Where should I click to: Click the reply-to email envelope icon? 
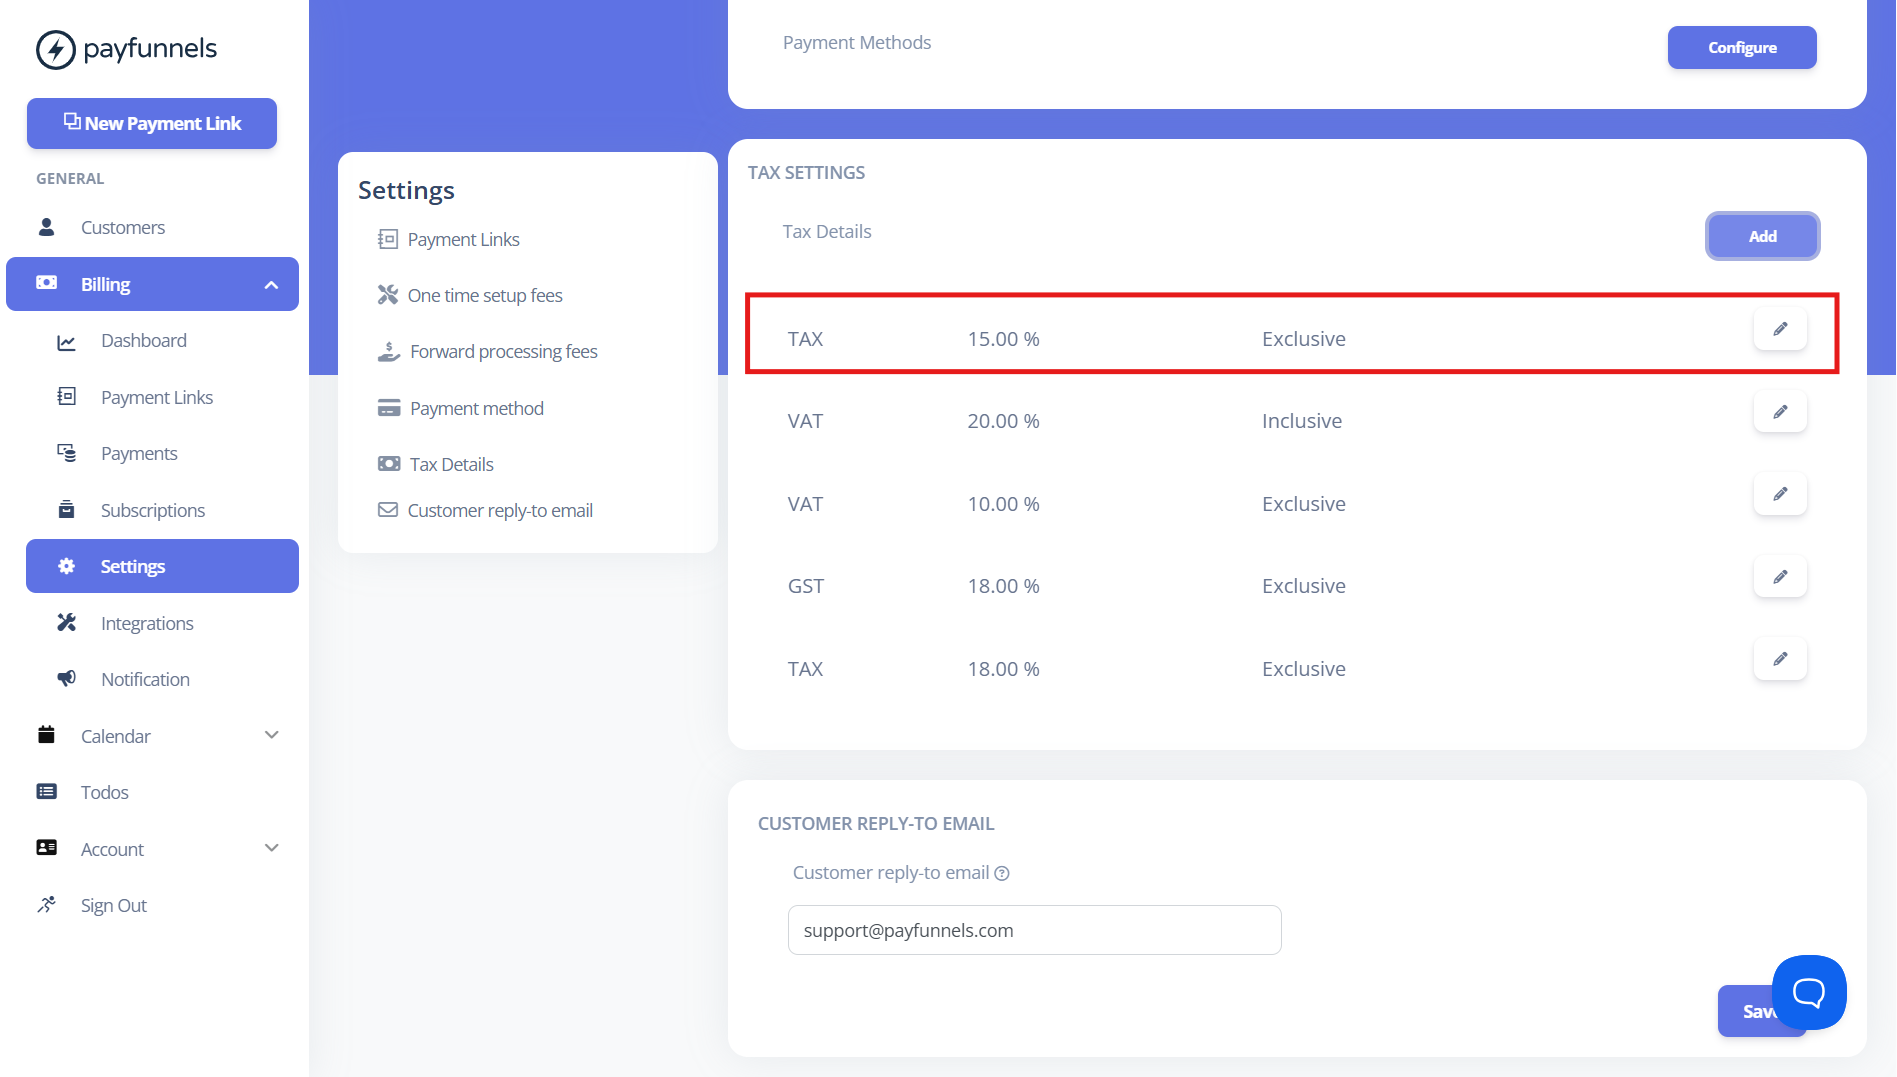click(x=388, y=510)
